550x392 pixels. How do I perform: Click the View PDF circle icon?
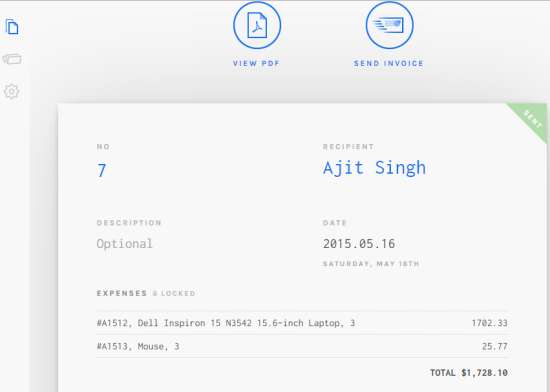(257, 25)
